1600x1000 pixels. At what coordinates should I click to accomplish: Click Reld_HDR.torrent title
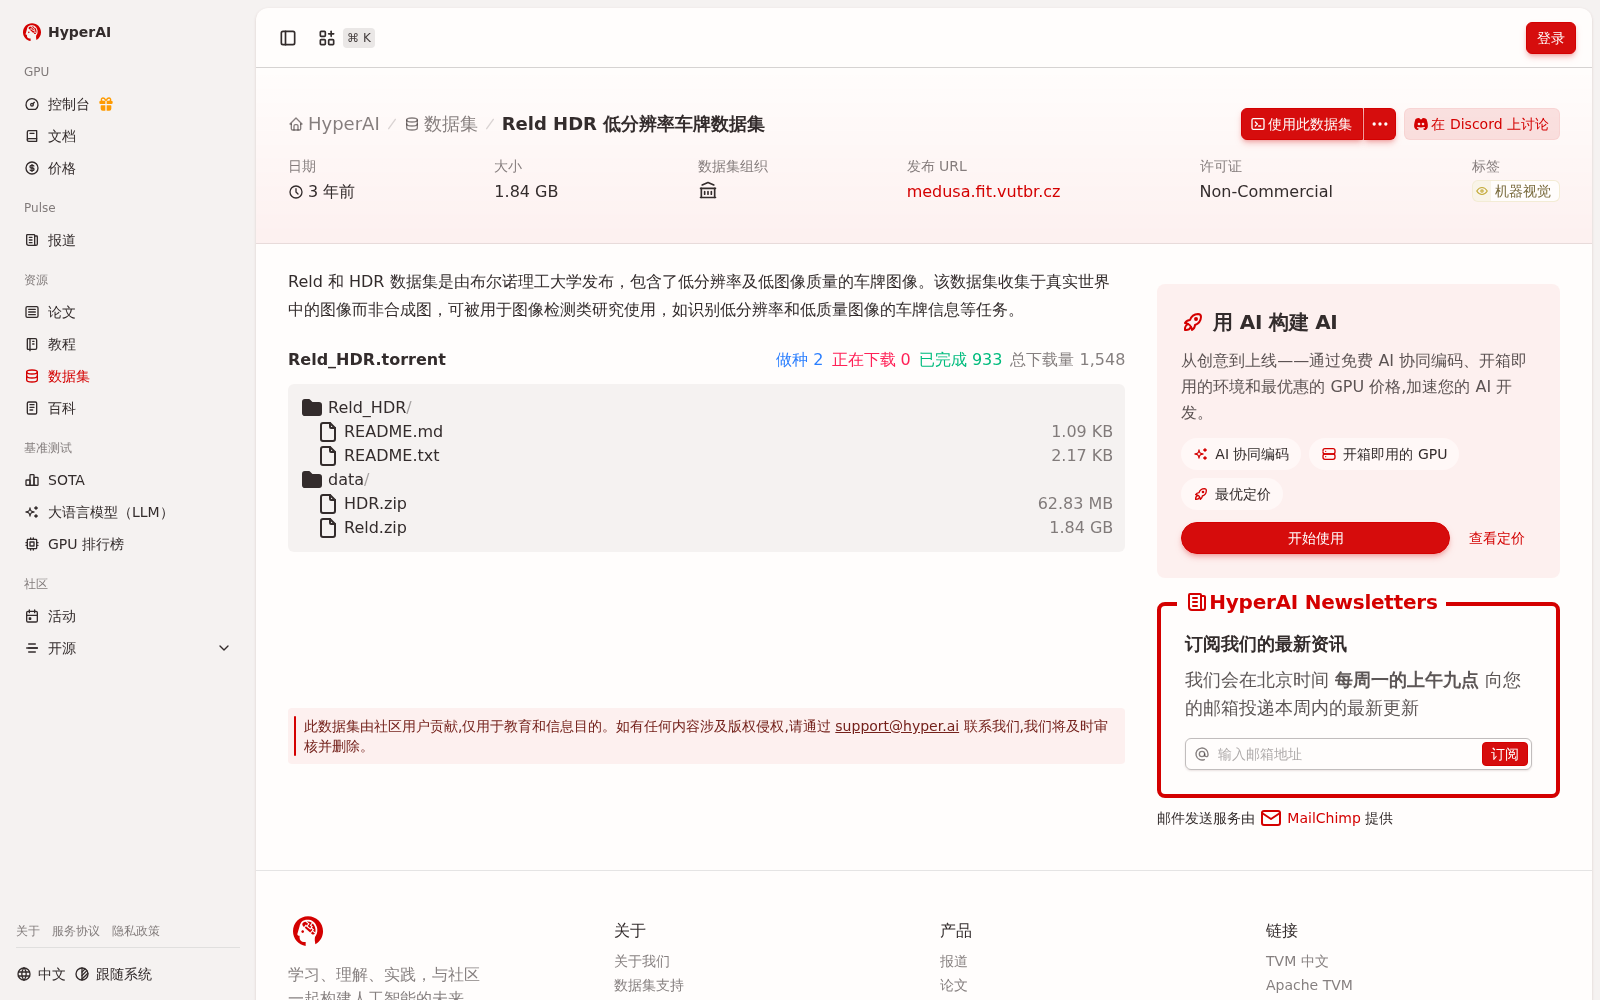point(367,359)
